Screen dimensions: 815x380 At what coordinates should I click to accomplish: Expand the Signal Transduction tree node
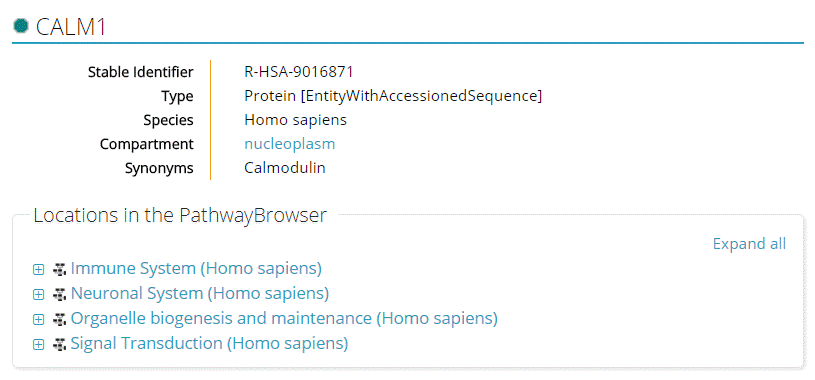click(x=38, y=344)
